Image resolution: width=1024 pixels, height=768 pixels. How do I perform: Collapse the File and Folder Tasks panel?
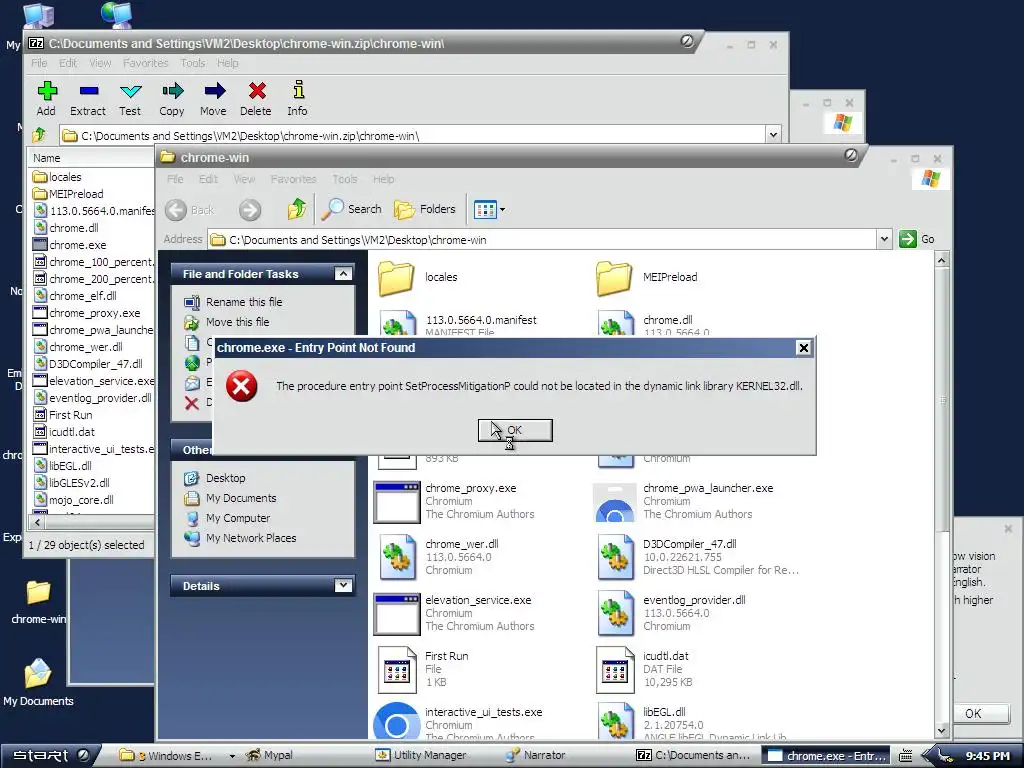(344, 274)
